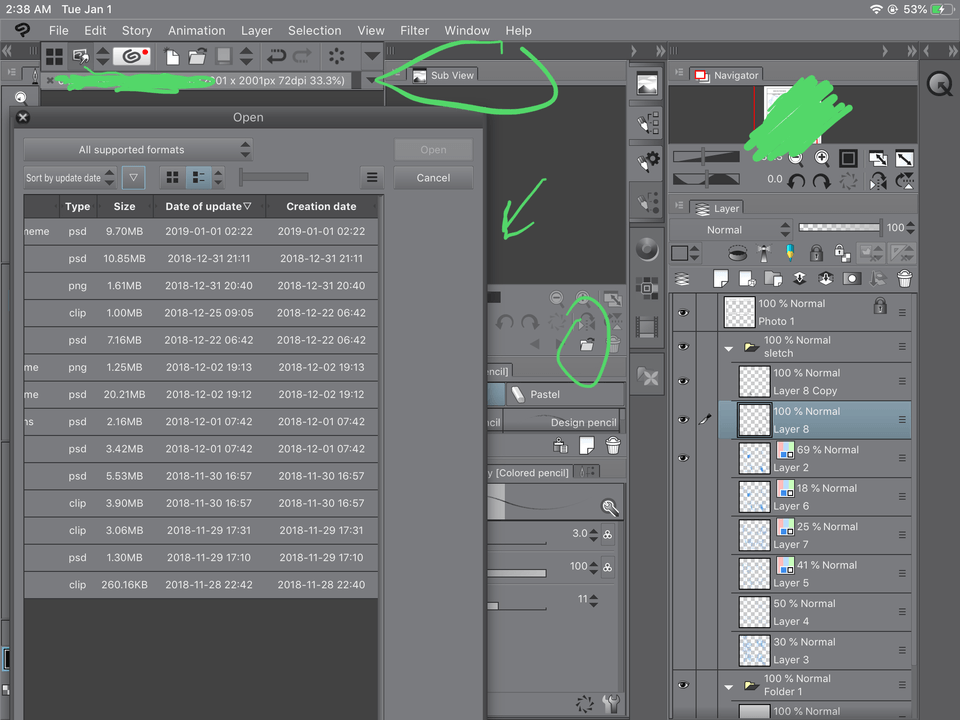The width and height of the screenshot is (960, 720).
Task: Click the film strip animation icon in dock
Action: [x=647, y=327]
